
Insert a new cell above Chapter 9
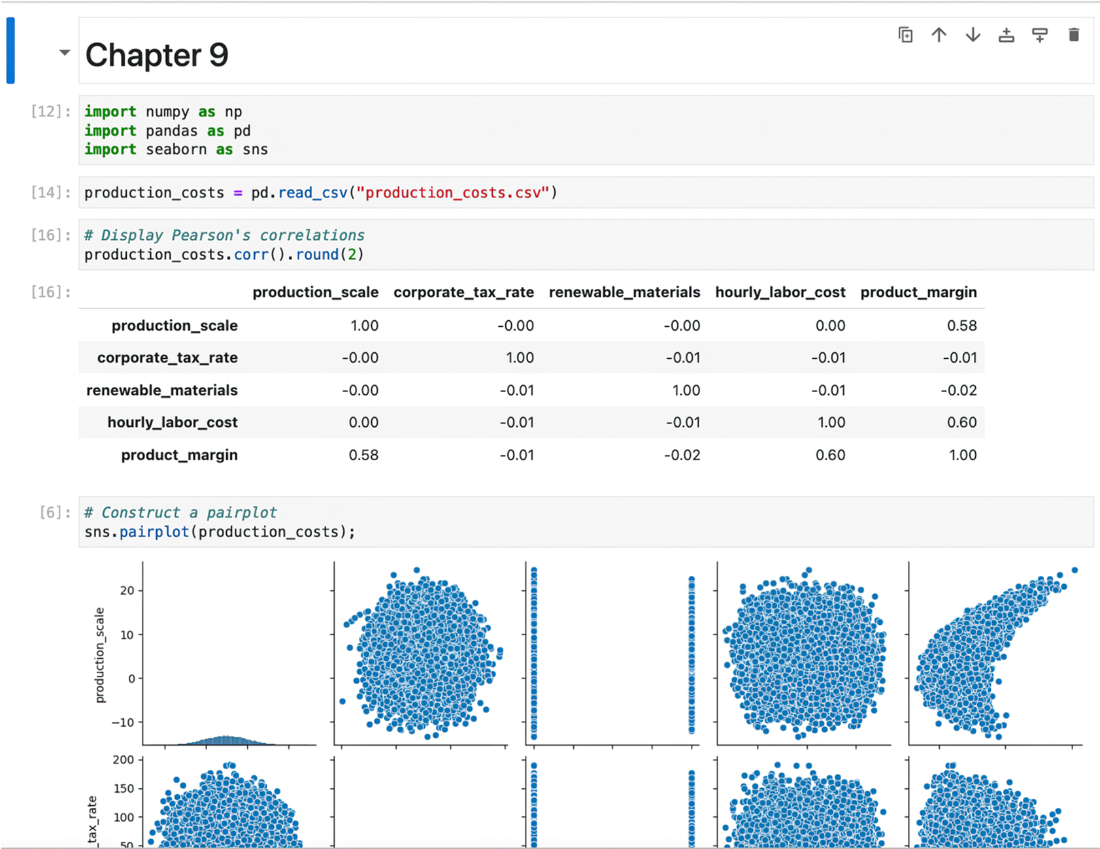point(1006,35)
